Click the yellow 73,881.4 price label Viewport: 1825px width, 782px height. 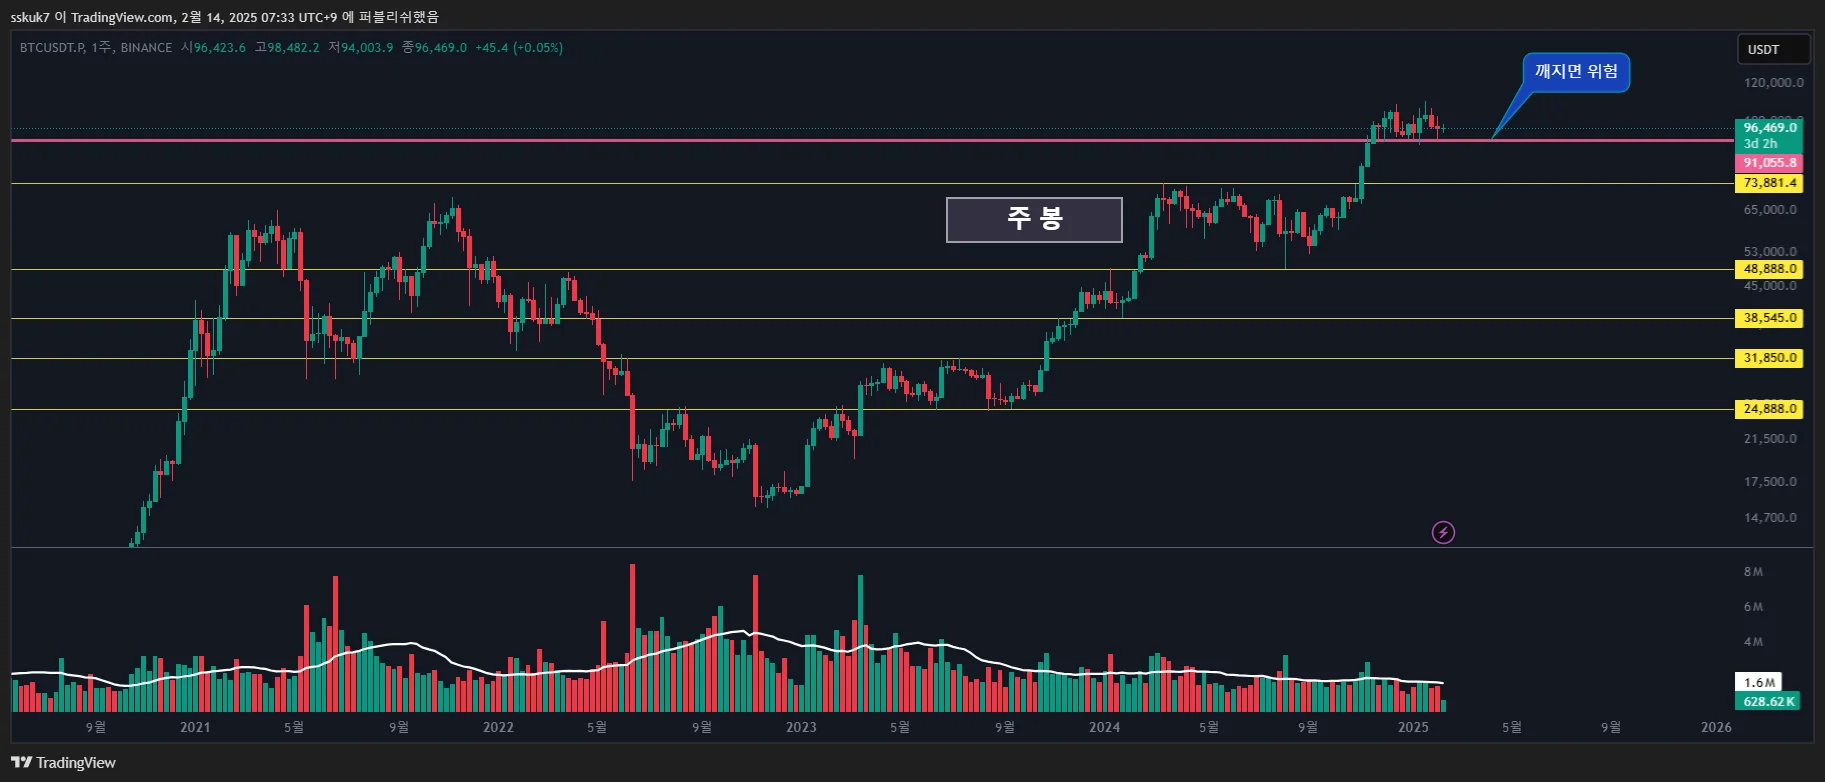[1769, 183]
